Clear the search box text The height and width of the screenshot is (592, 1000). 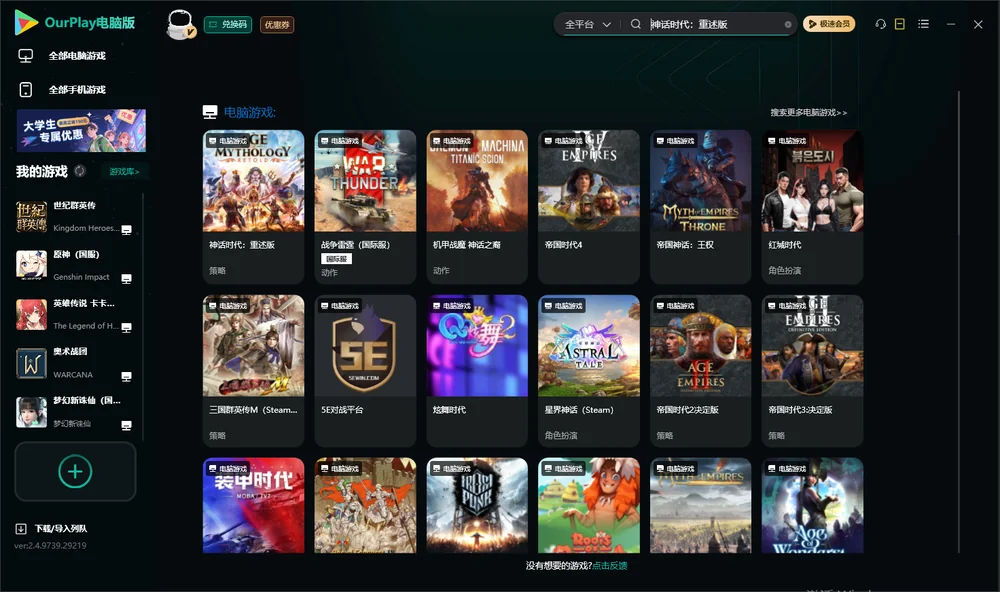(x=788, y=24)
